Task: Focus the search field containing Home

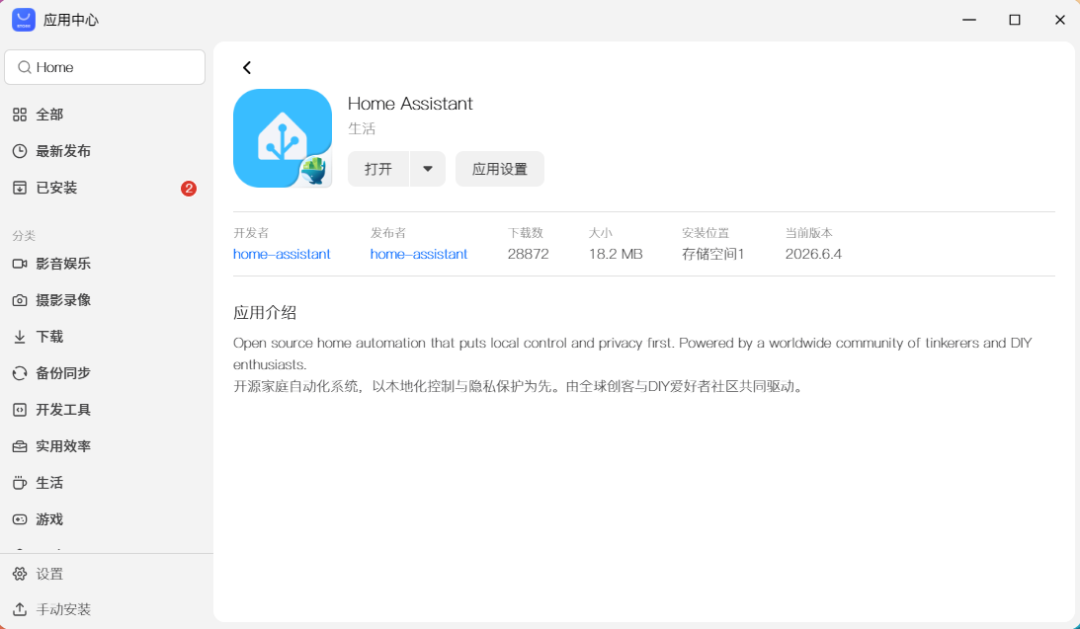Action: coord(105,67)
